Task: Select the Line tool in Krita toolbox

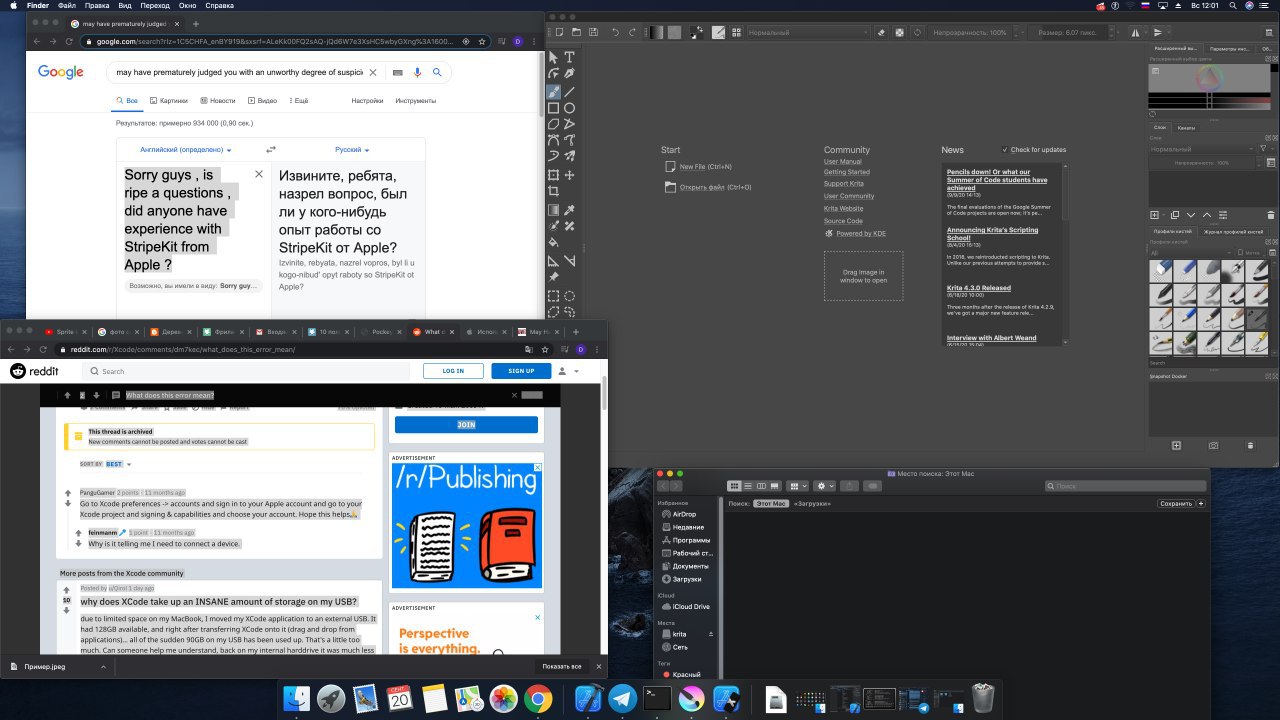Action: [570, 91]
